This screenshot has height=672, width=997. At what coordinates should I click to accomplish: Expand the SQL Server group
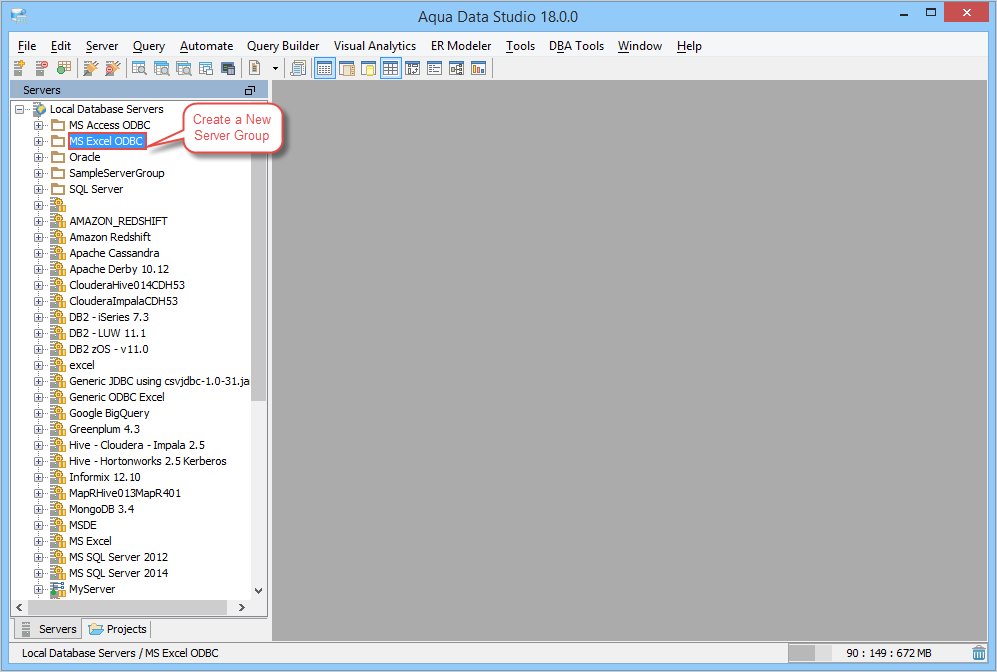[x=39, y=189]
